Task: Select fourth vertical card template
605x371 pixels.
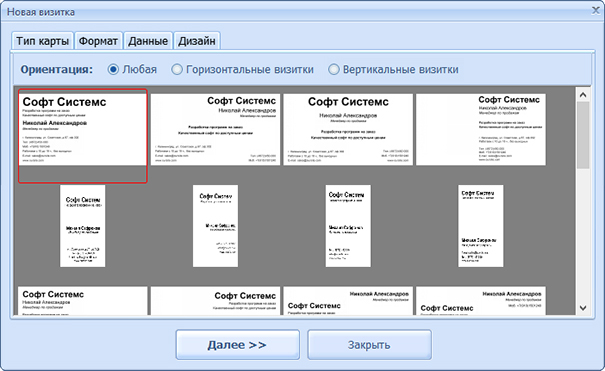Action: tap(481, 226)
